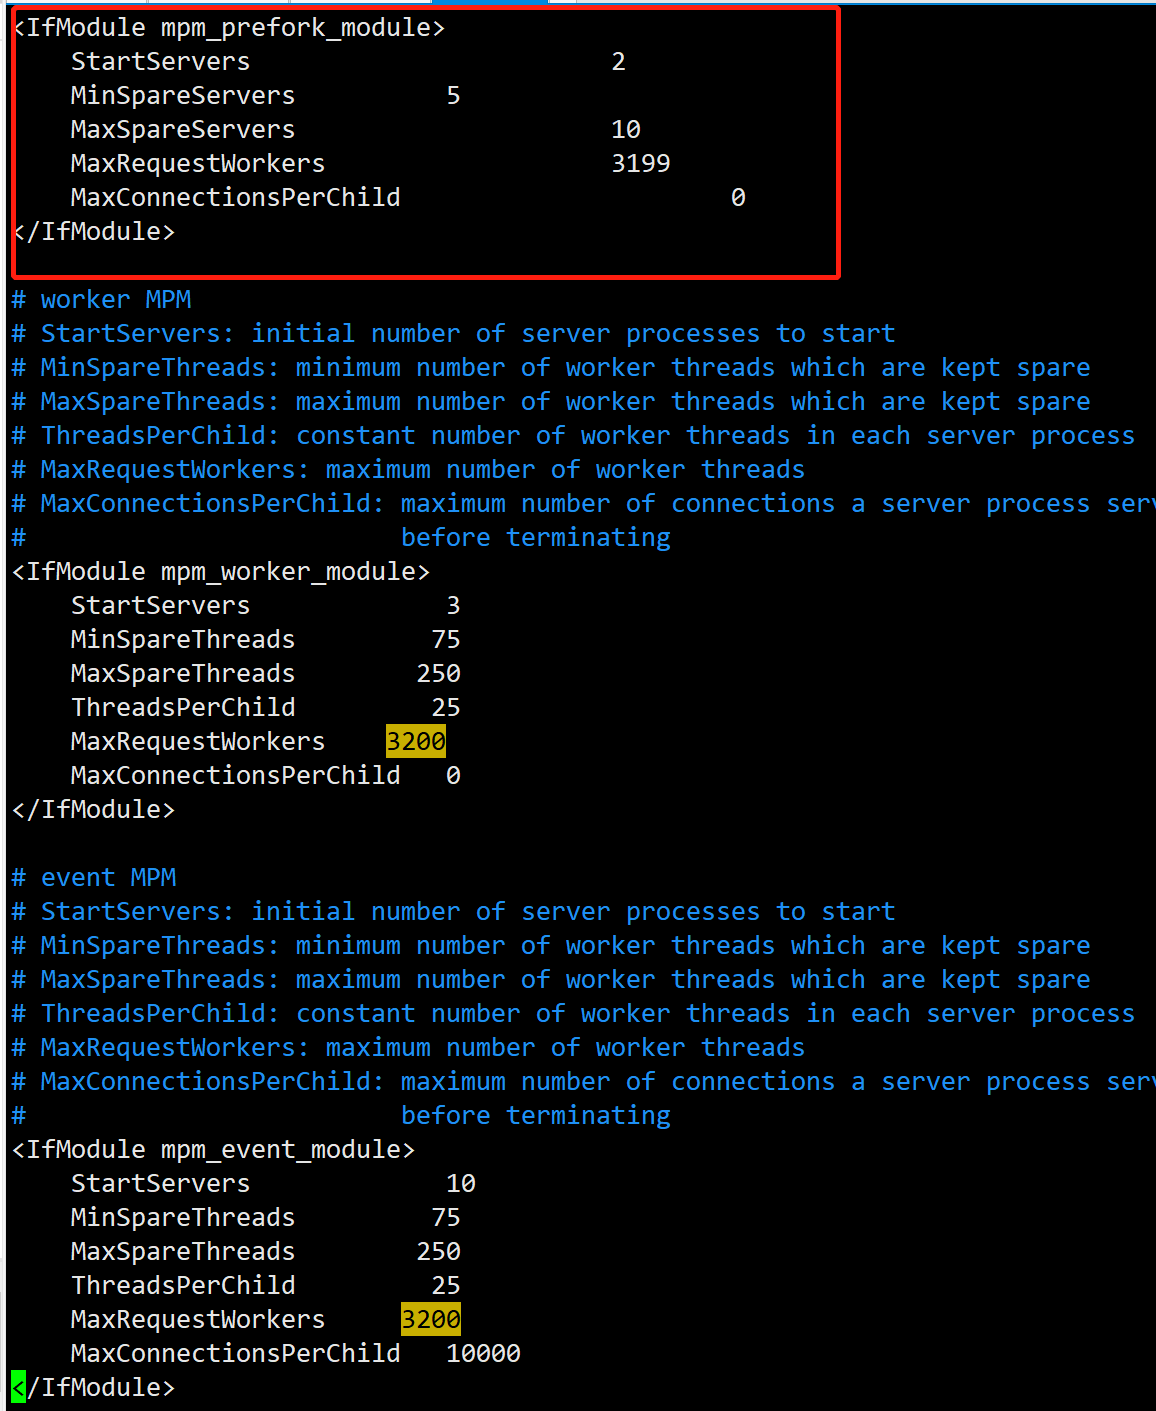Click worker ThreadsPerChild value 25

point(446,708)
